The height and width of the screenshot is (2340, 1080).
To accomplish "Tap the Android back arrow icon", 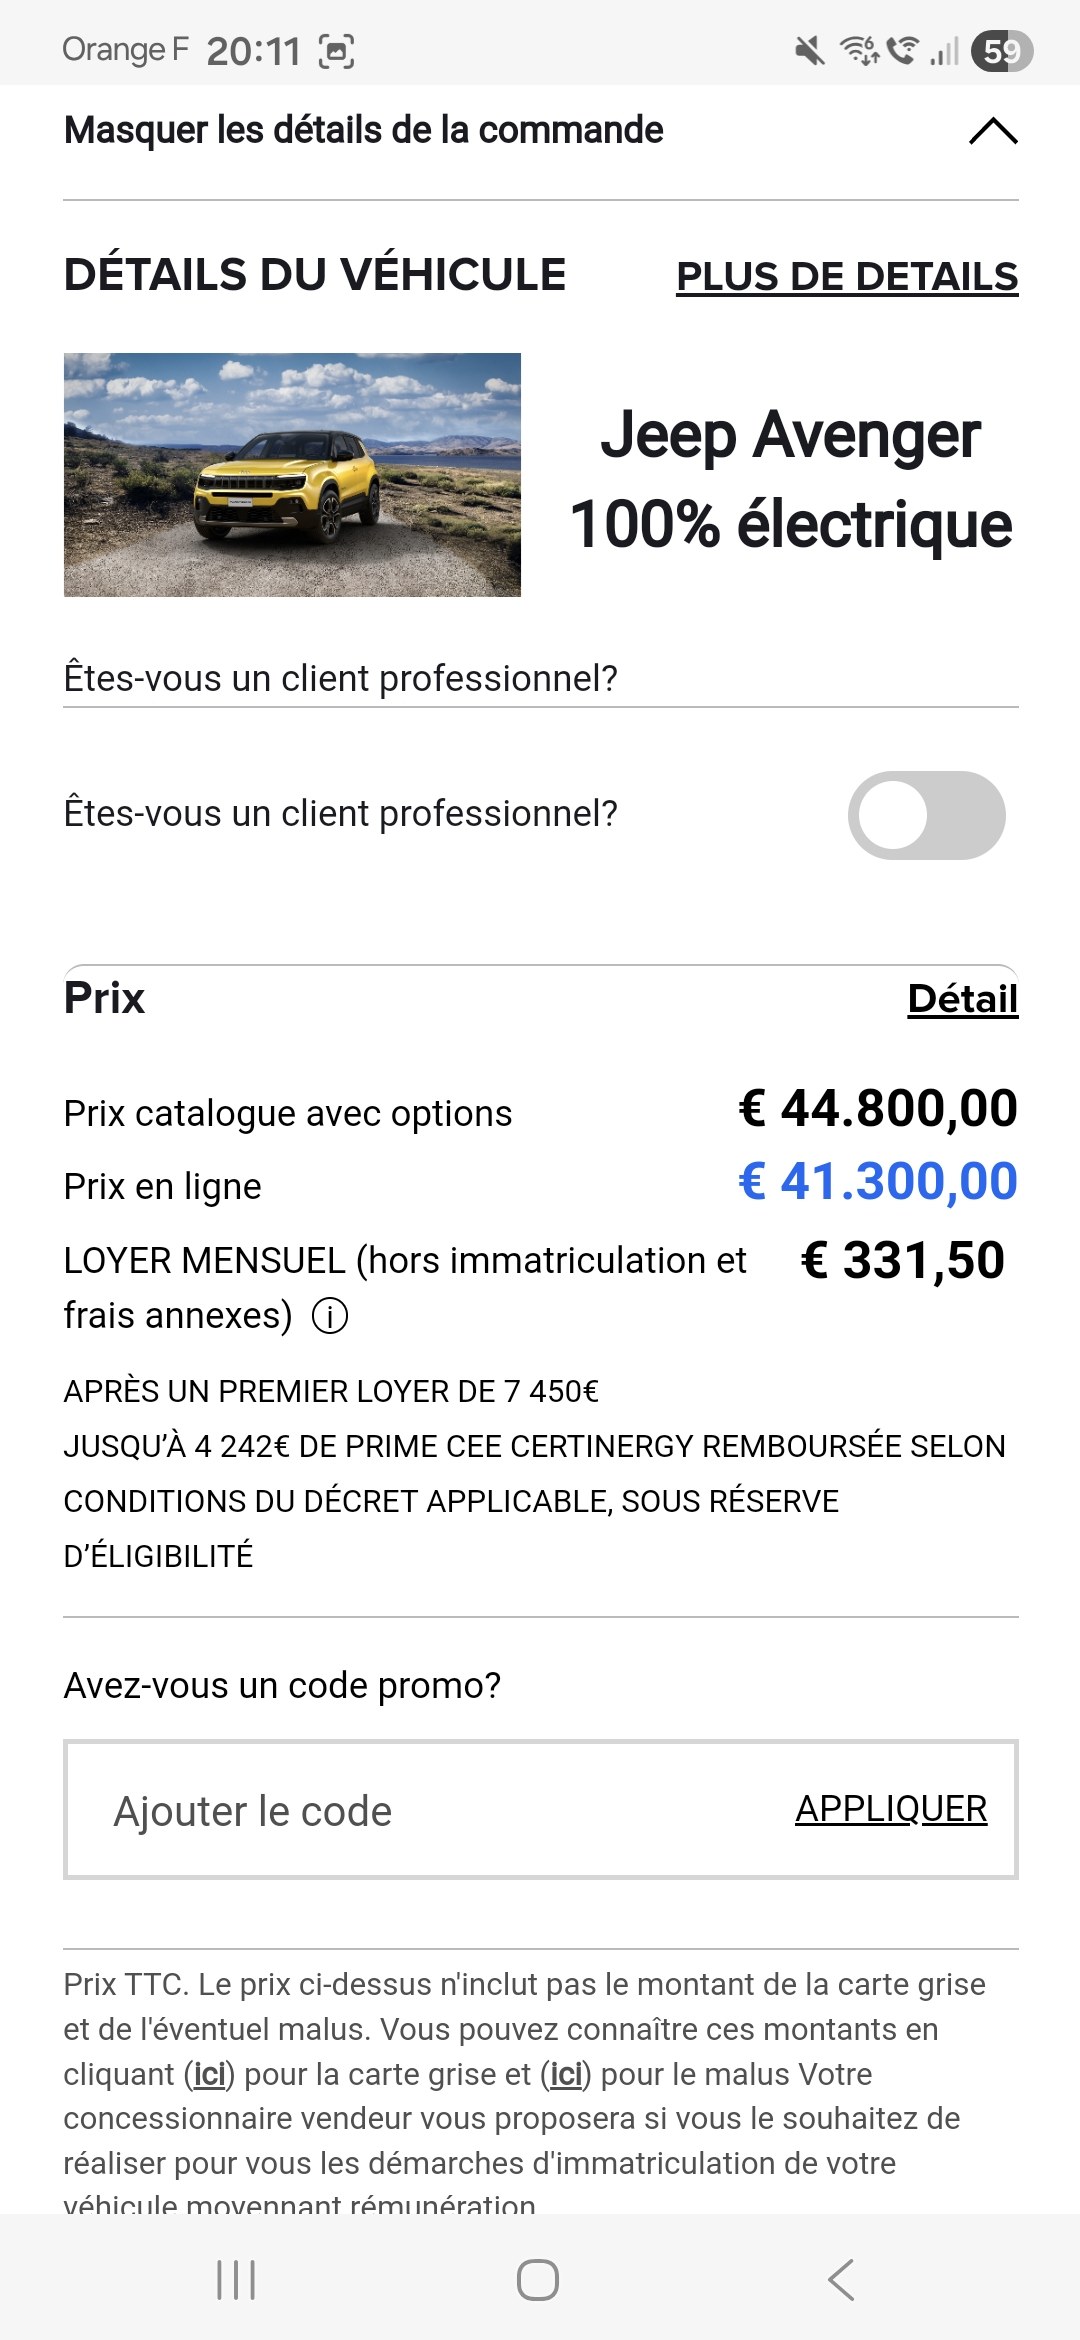I will (841, 2280).
